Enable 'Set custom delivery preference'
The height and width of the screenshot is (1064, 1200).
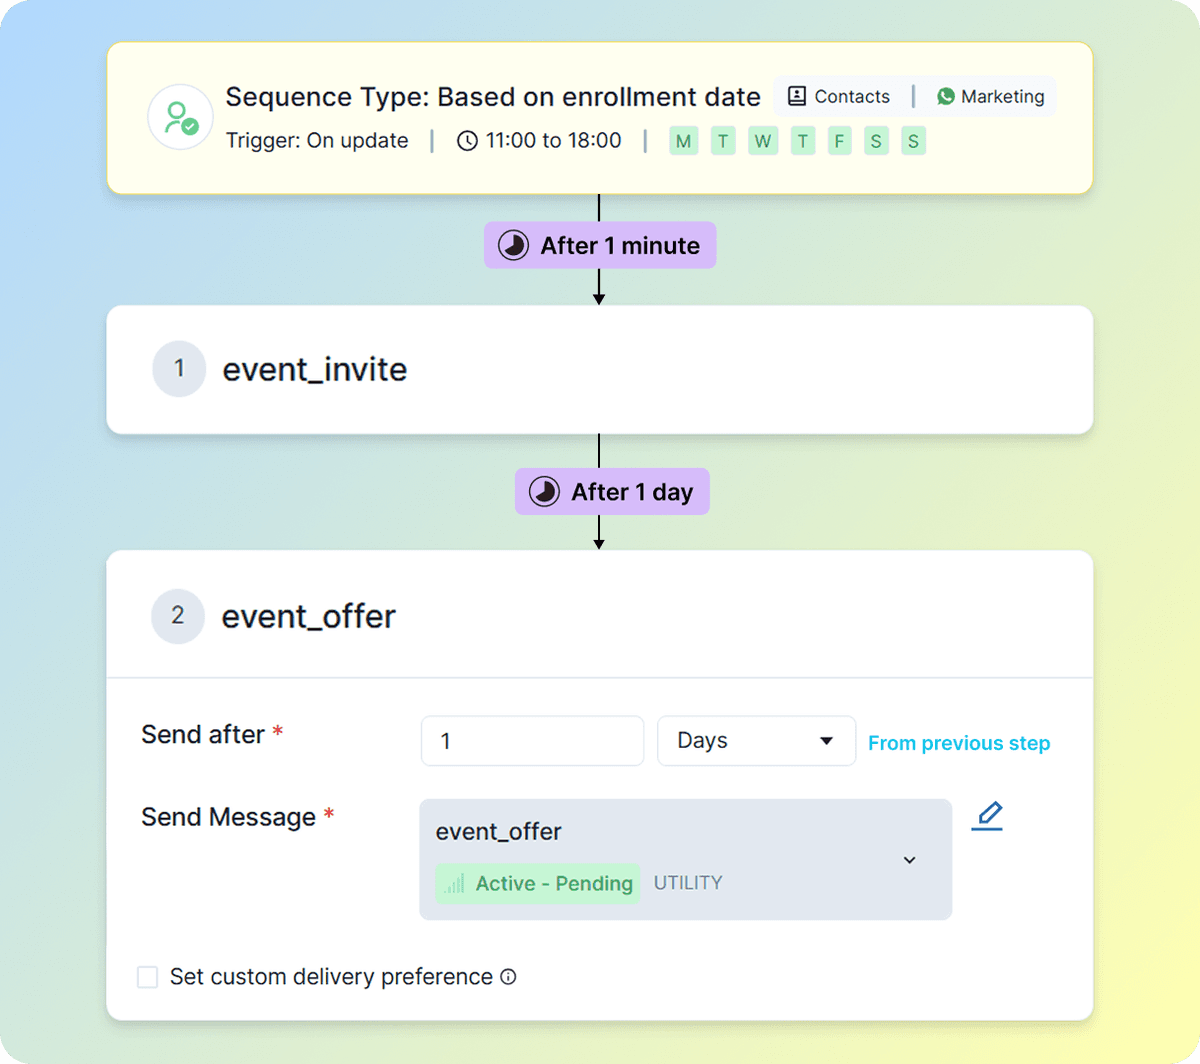click(x=147, y=977)
